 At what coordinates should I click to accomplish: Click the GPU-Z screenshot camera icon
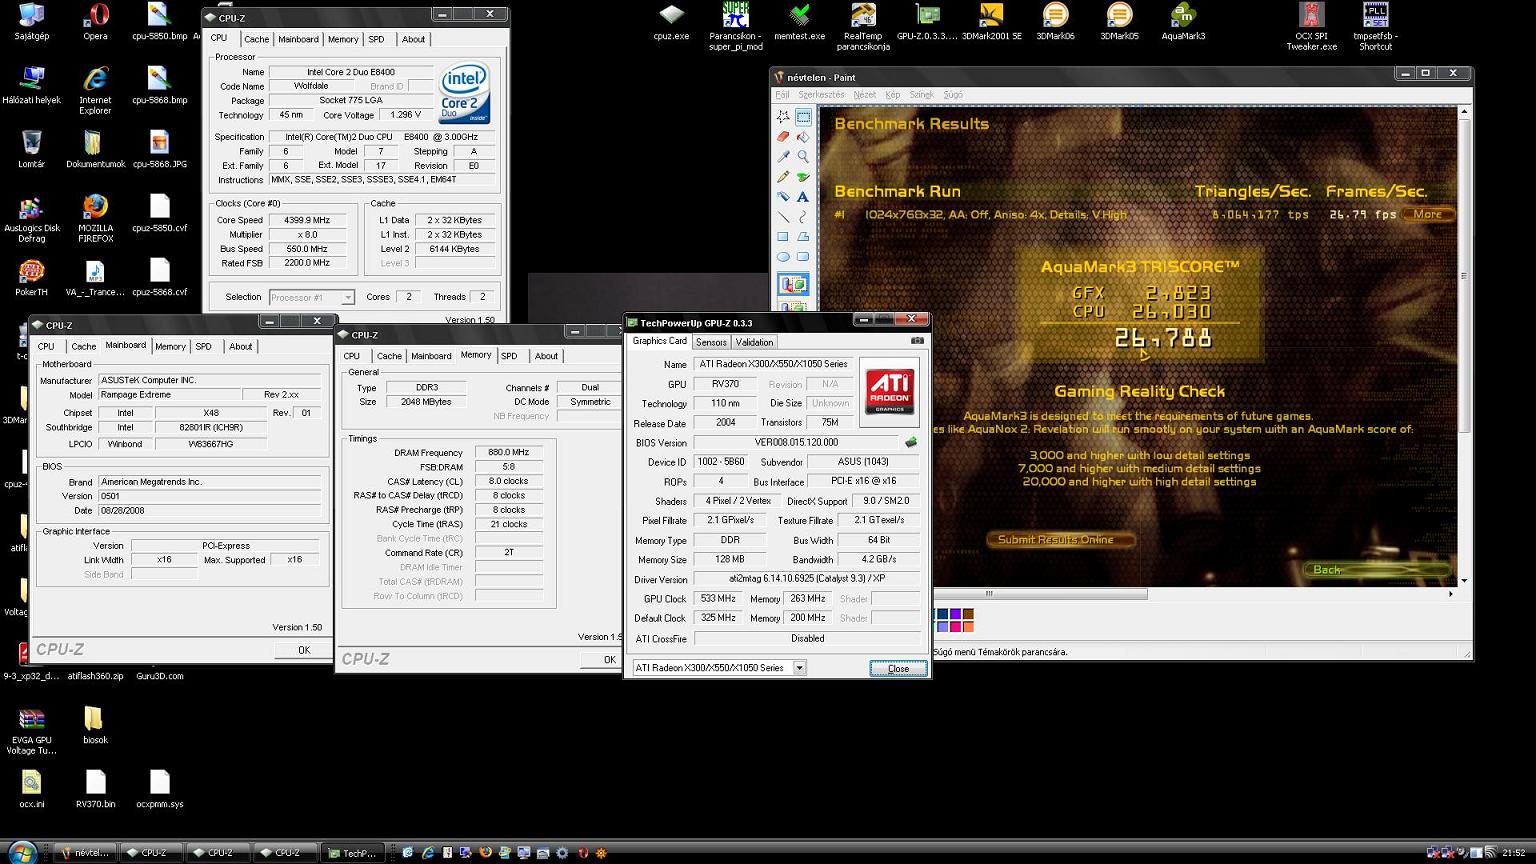(917, 341)
